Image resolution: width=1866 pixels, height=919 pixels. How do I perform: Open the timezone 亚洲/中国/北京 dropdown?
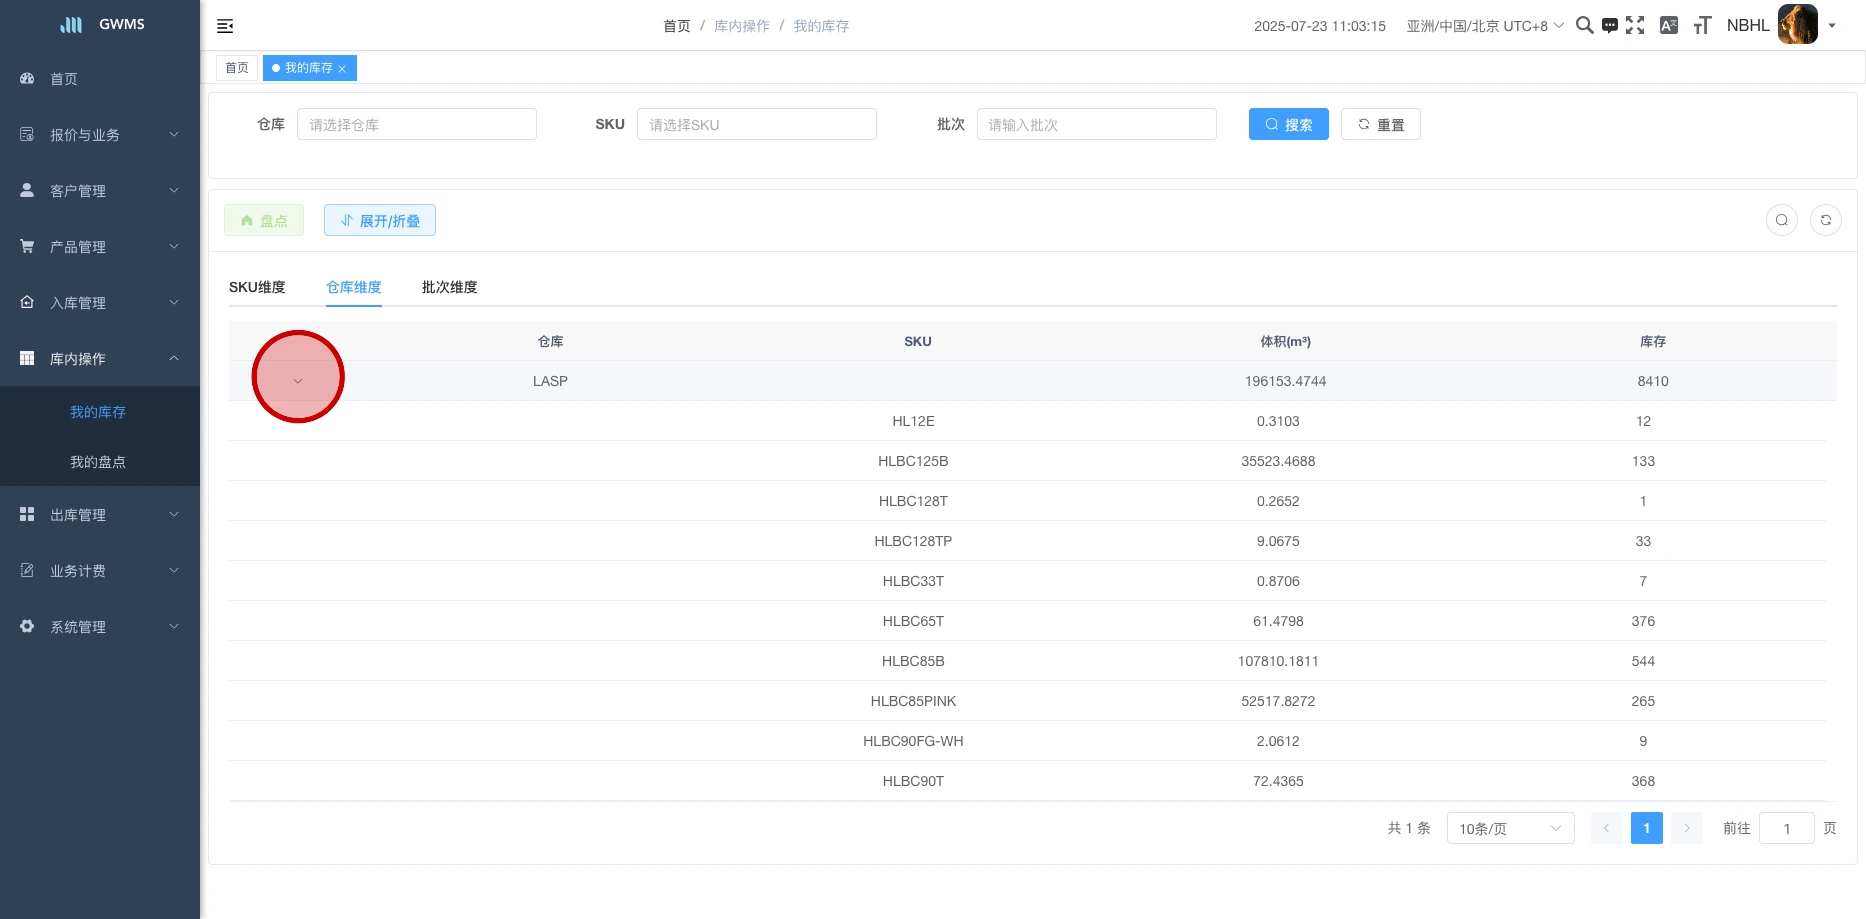tap(1484, 26)
